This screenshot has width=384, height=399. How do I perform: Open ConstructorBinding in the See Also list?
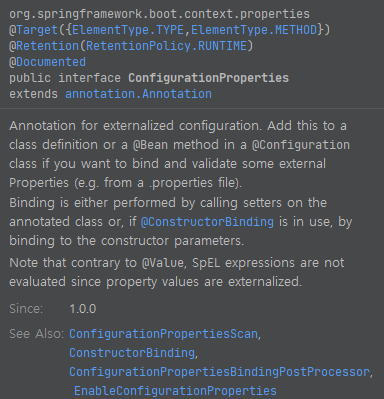point(132,353)
